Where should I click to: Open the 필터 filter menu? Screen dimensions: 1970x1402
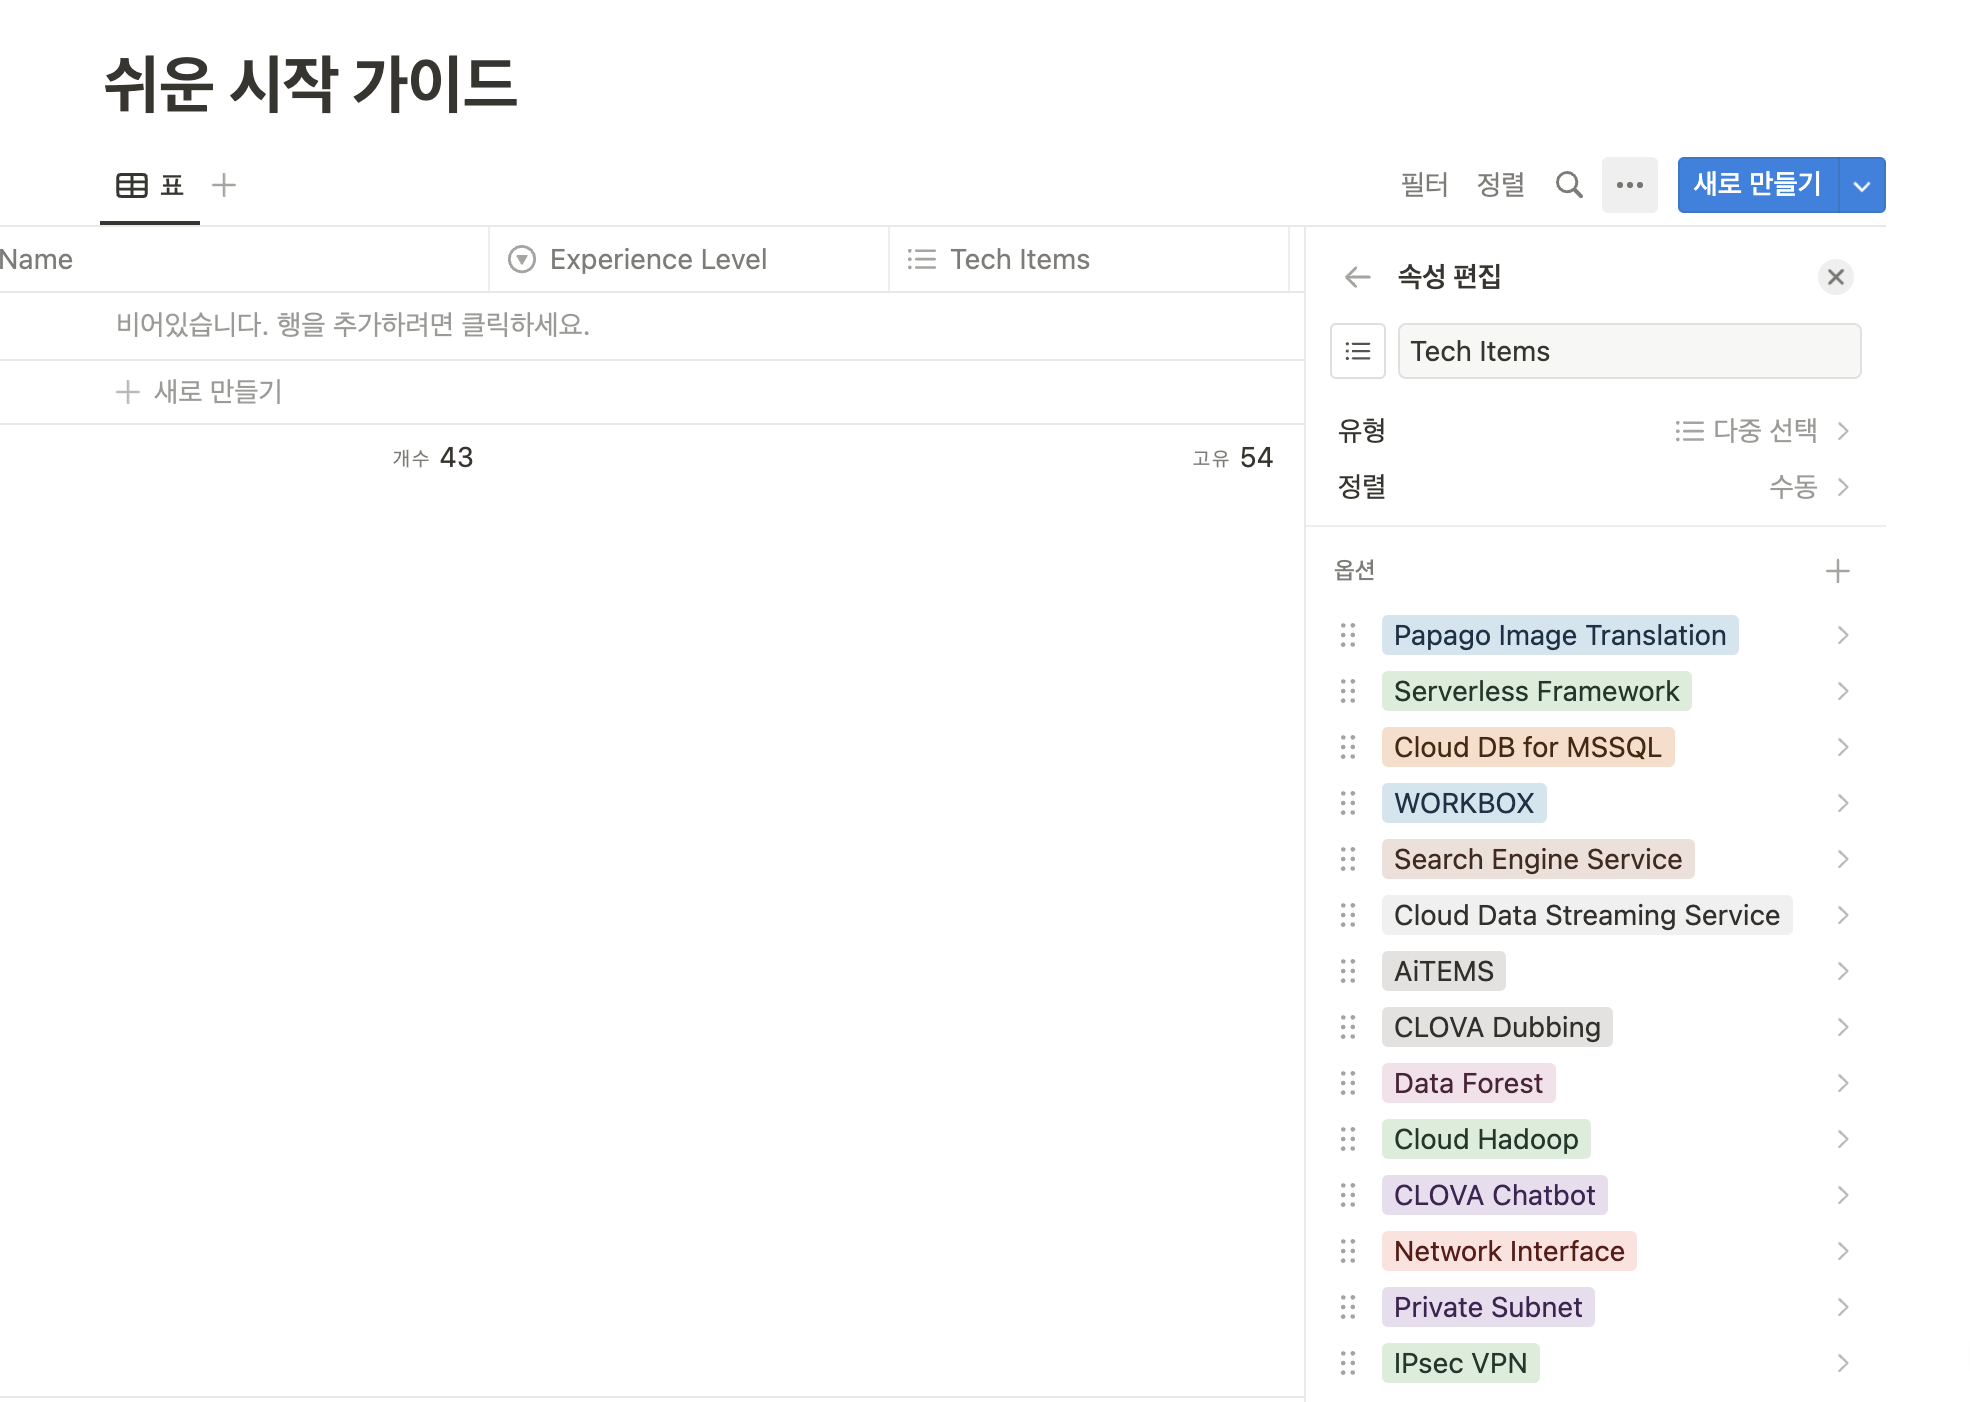point(1424,185)
